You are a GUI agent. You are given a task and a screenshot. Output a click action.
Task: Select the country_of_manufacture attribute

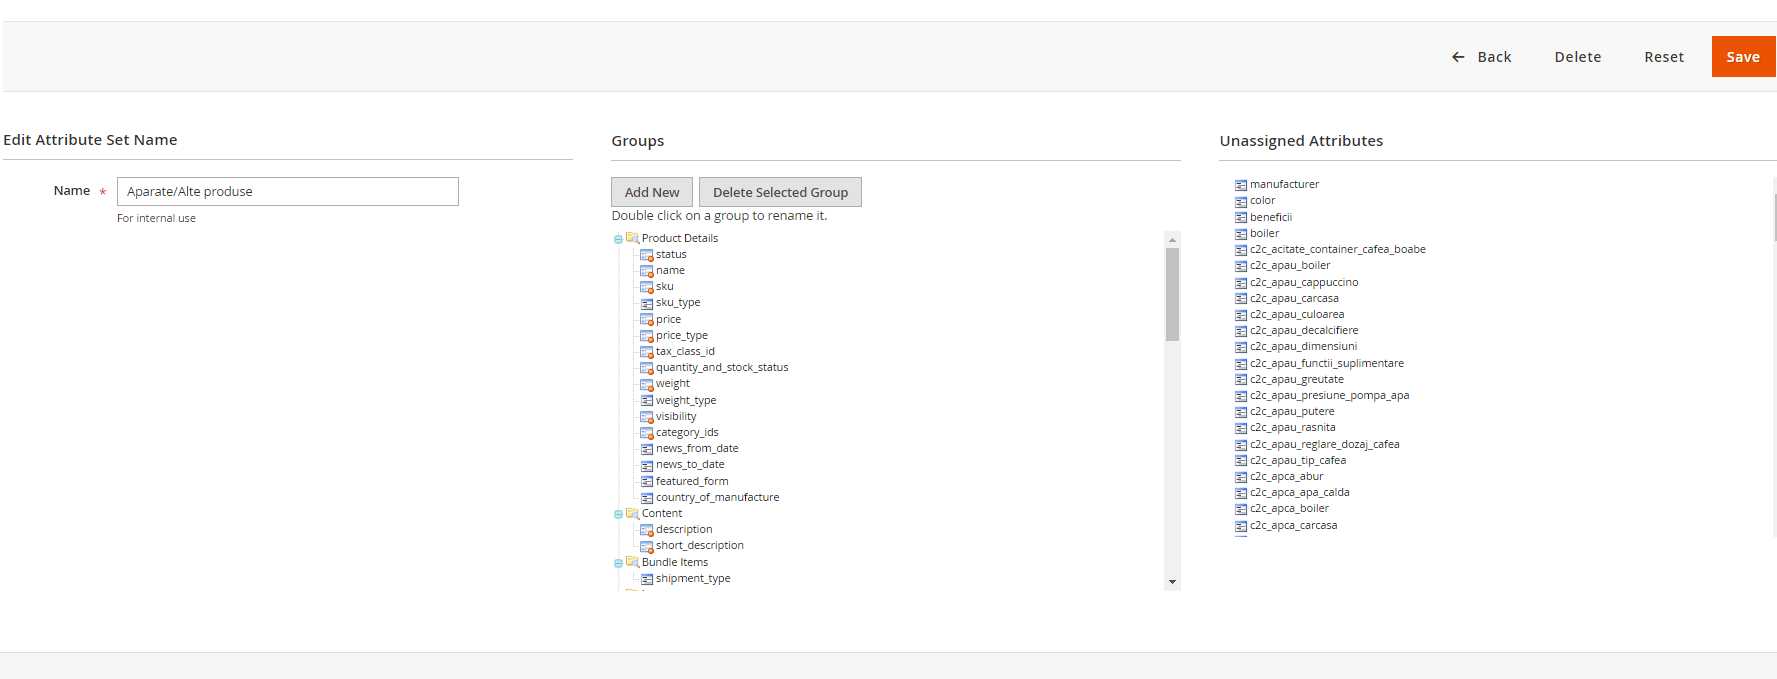(717, 497)
